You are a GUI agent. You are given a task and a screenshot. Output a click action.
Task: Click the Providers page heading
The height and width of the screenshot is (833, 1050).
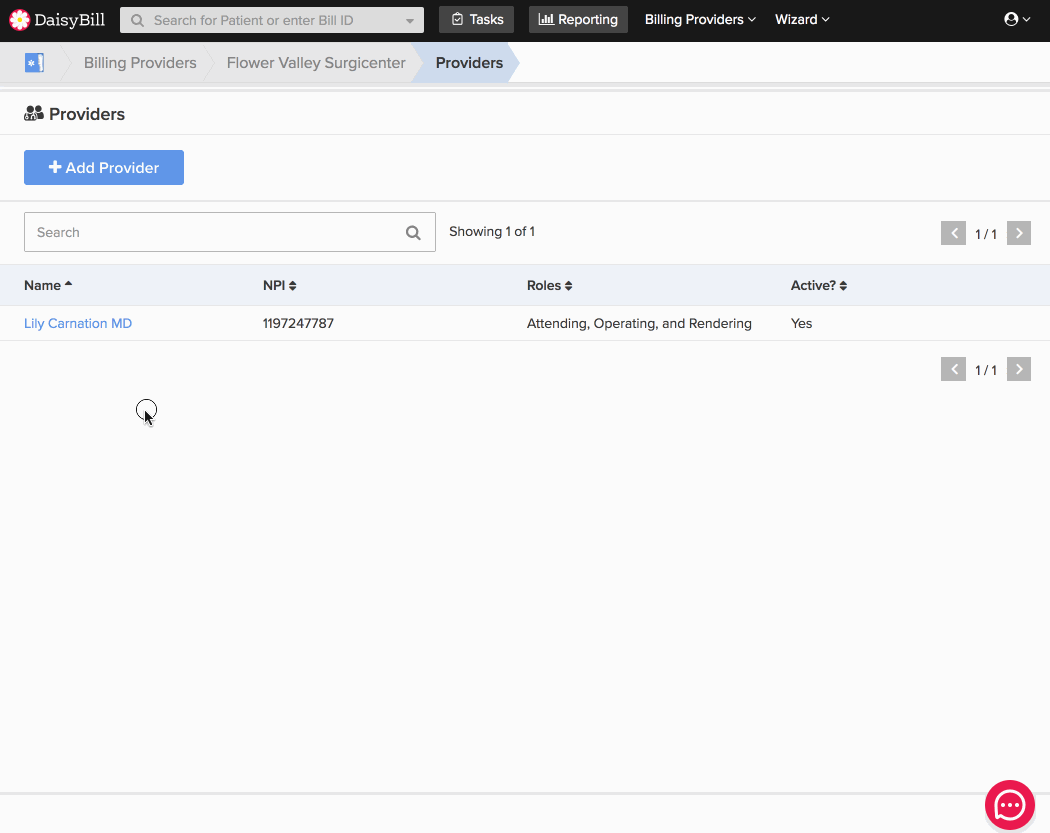(x=87, y=115)
